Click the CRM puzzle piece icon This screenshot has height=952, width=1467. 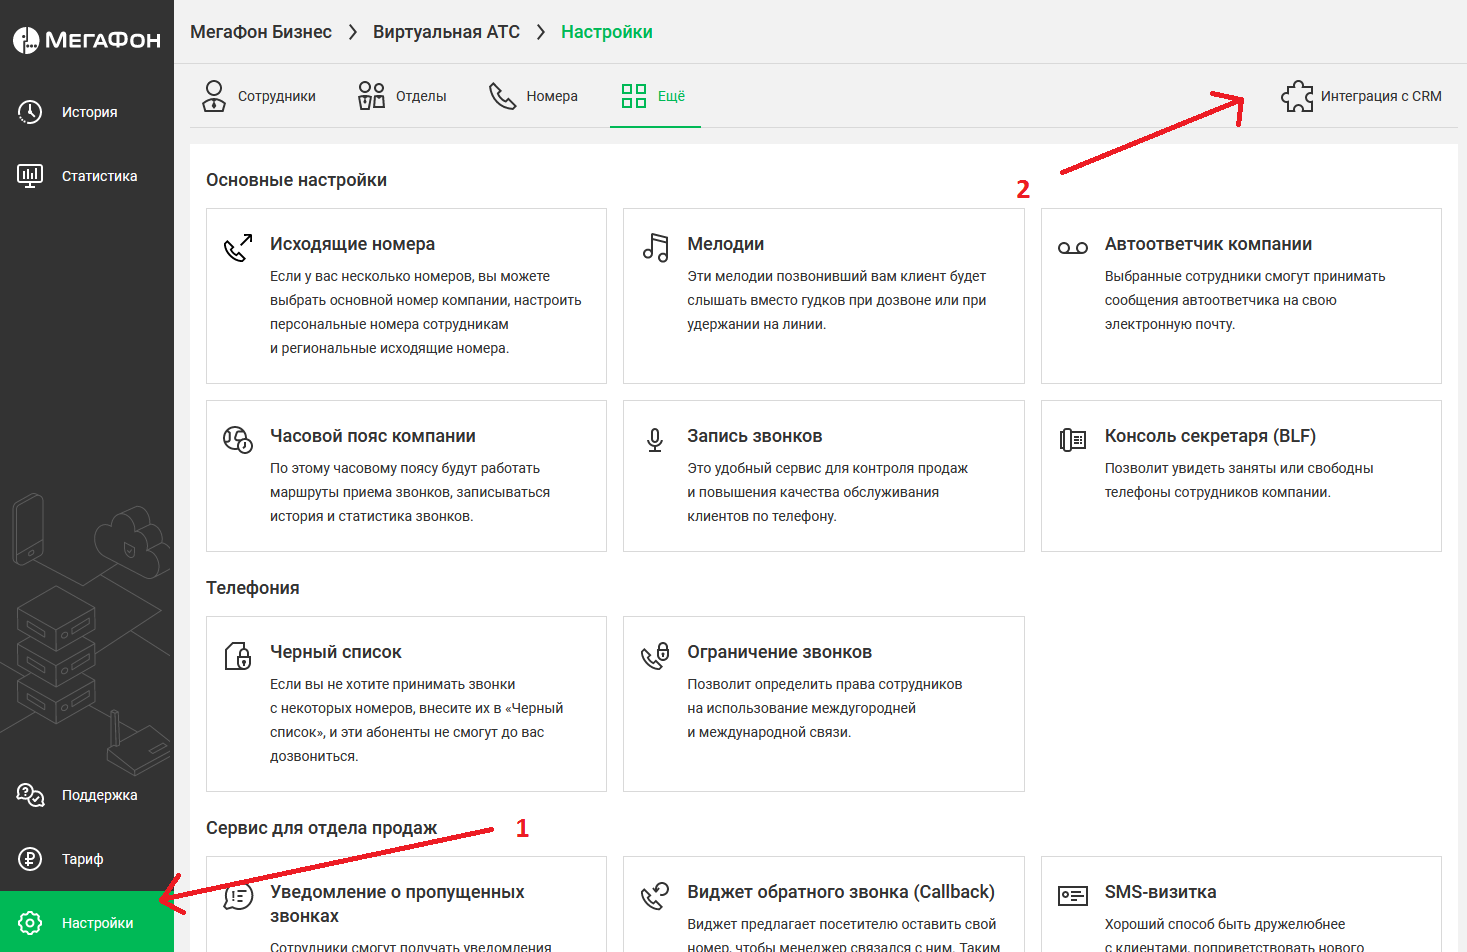click(x=1297, y=96)
